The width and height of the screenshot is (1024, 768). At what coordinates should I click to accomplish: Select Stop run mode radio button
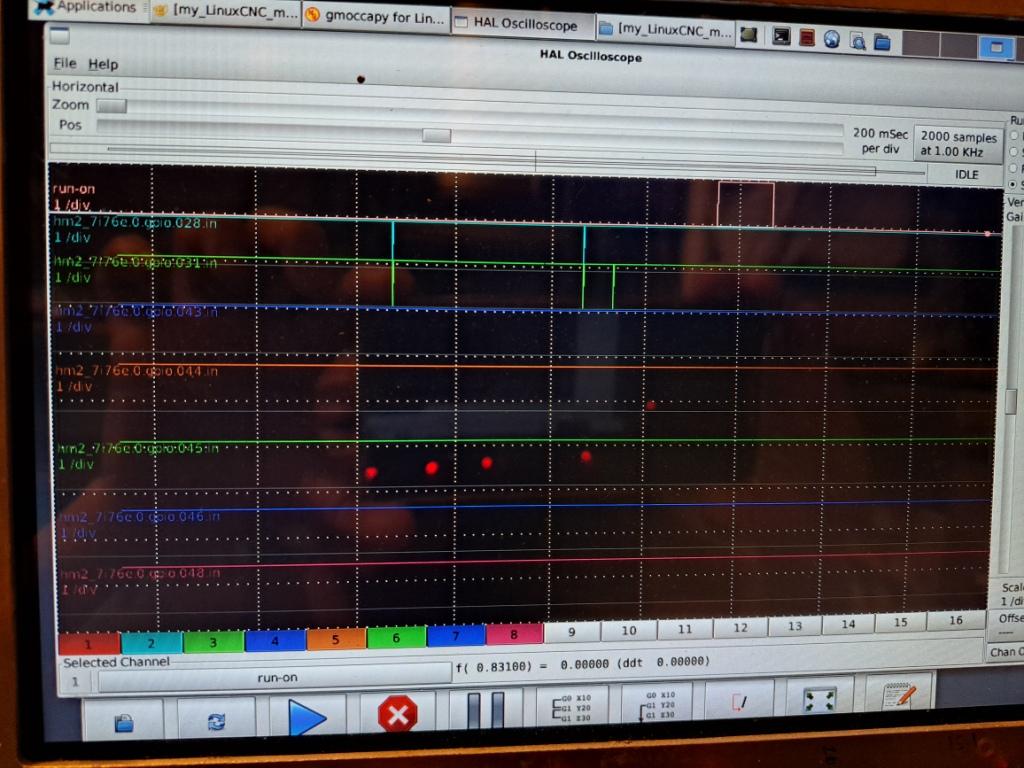(x=1014, y=184)
